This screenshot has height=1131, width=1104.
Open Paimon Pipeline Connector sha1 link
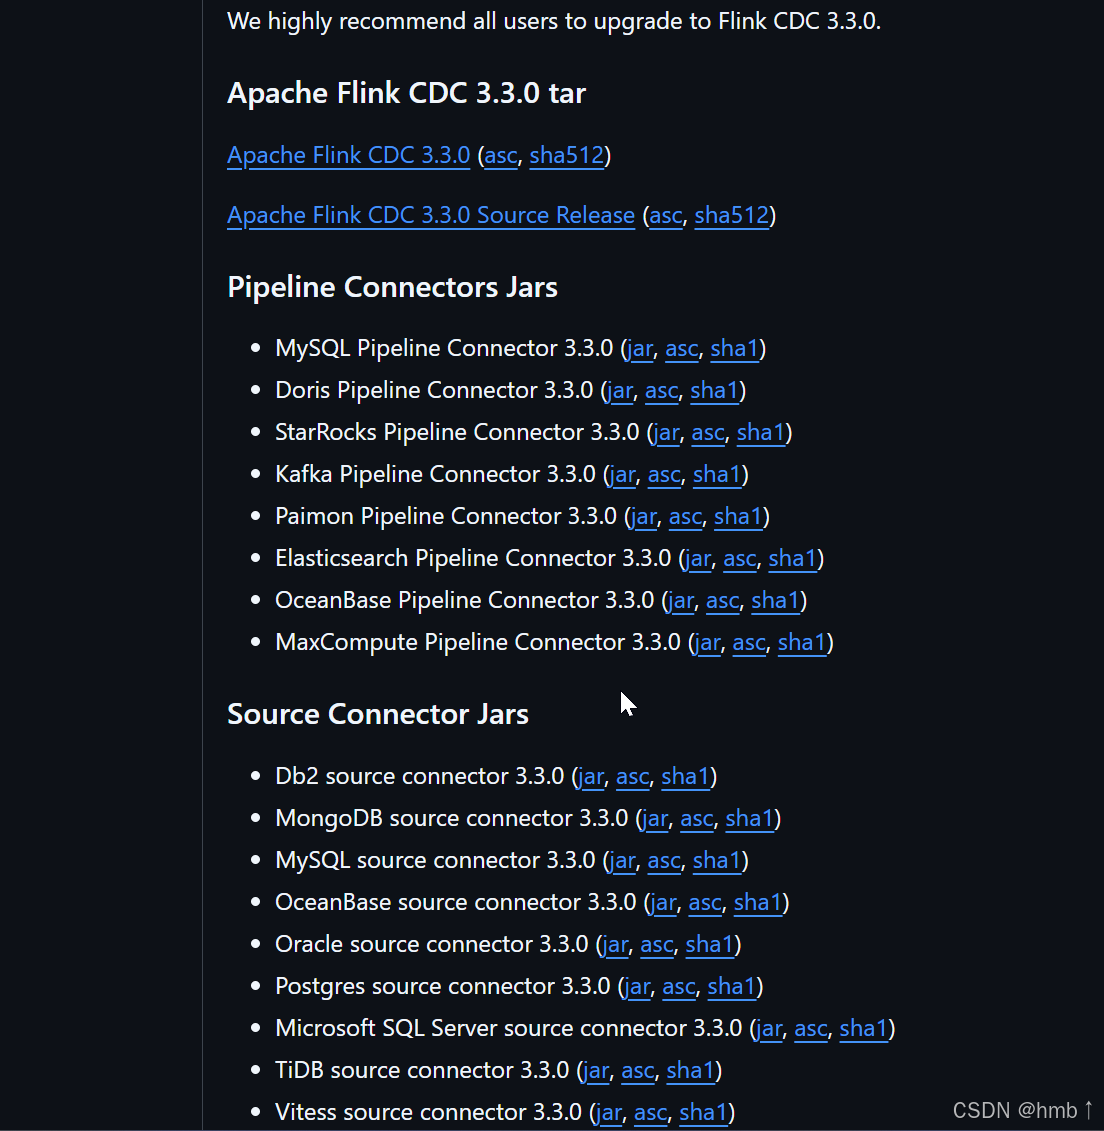tap(738, 516)
